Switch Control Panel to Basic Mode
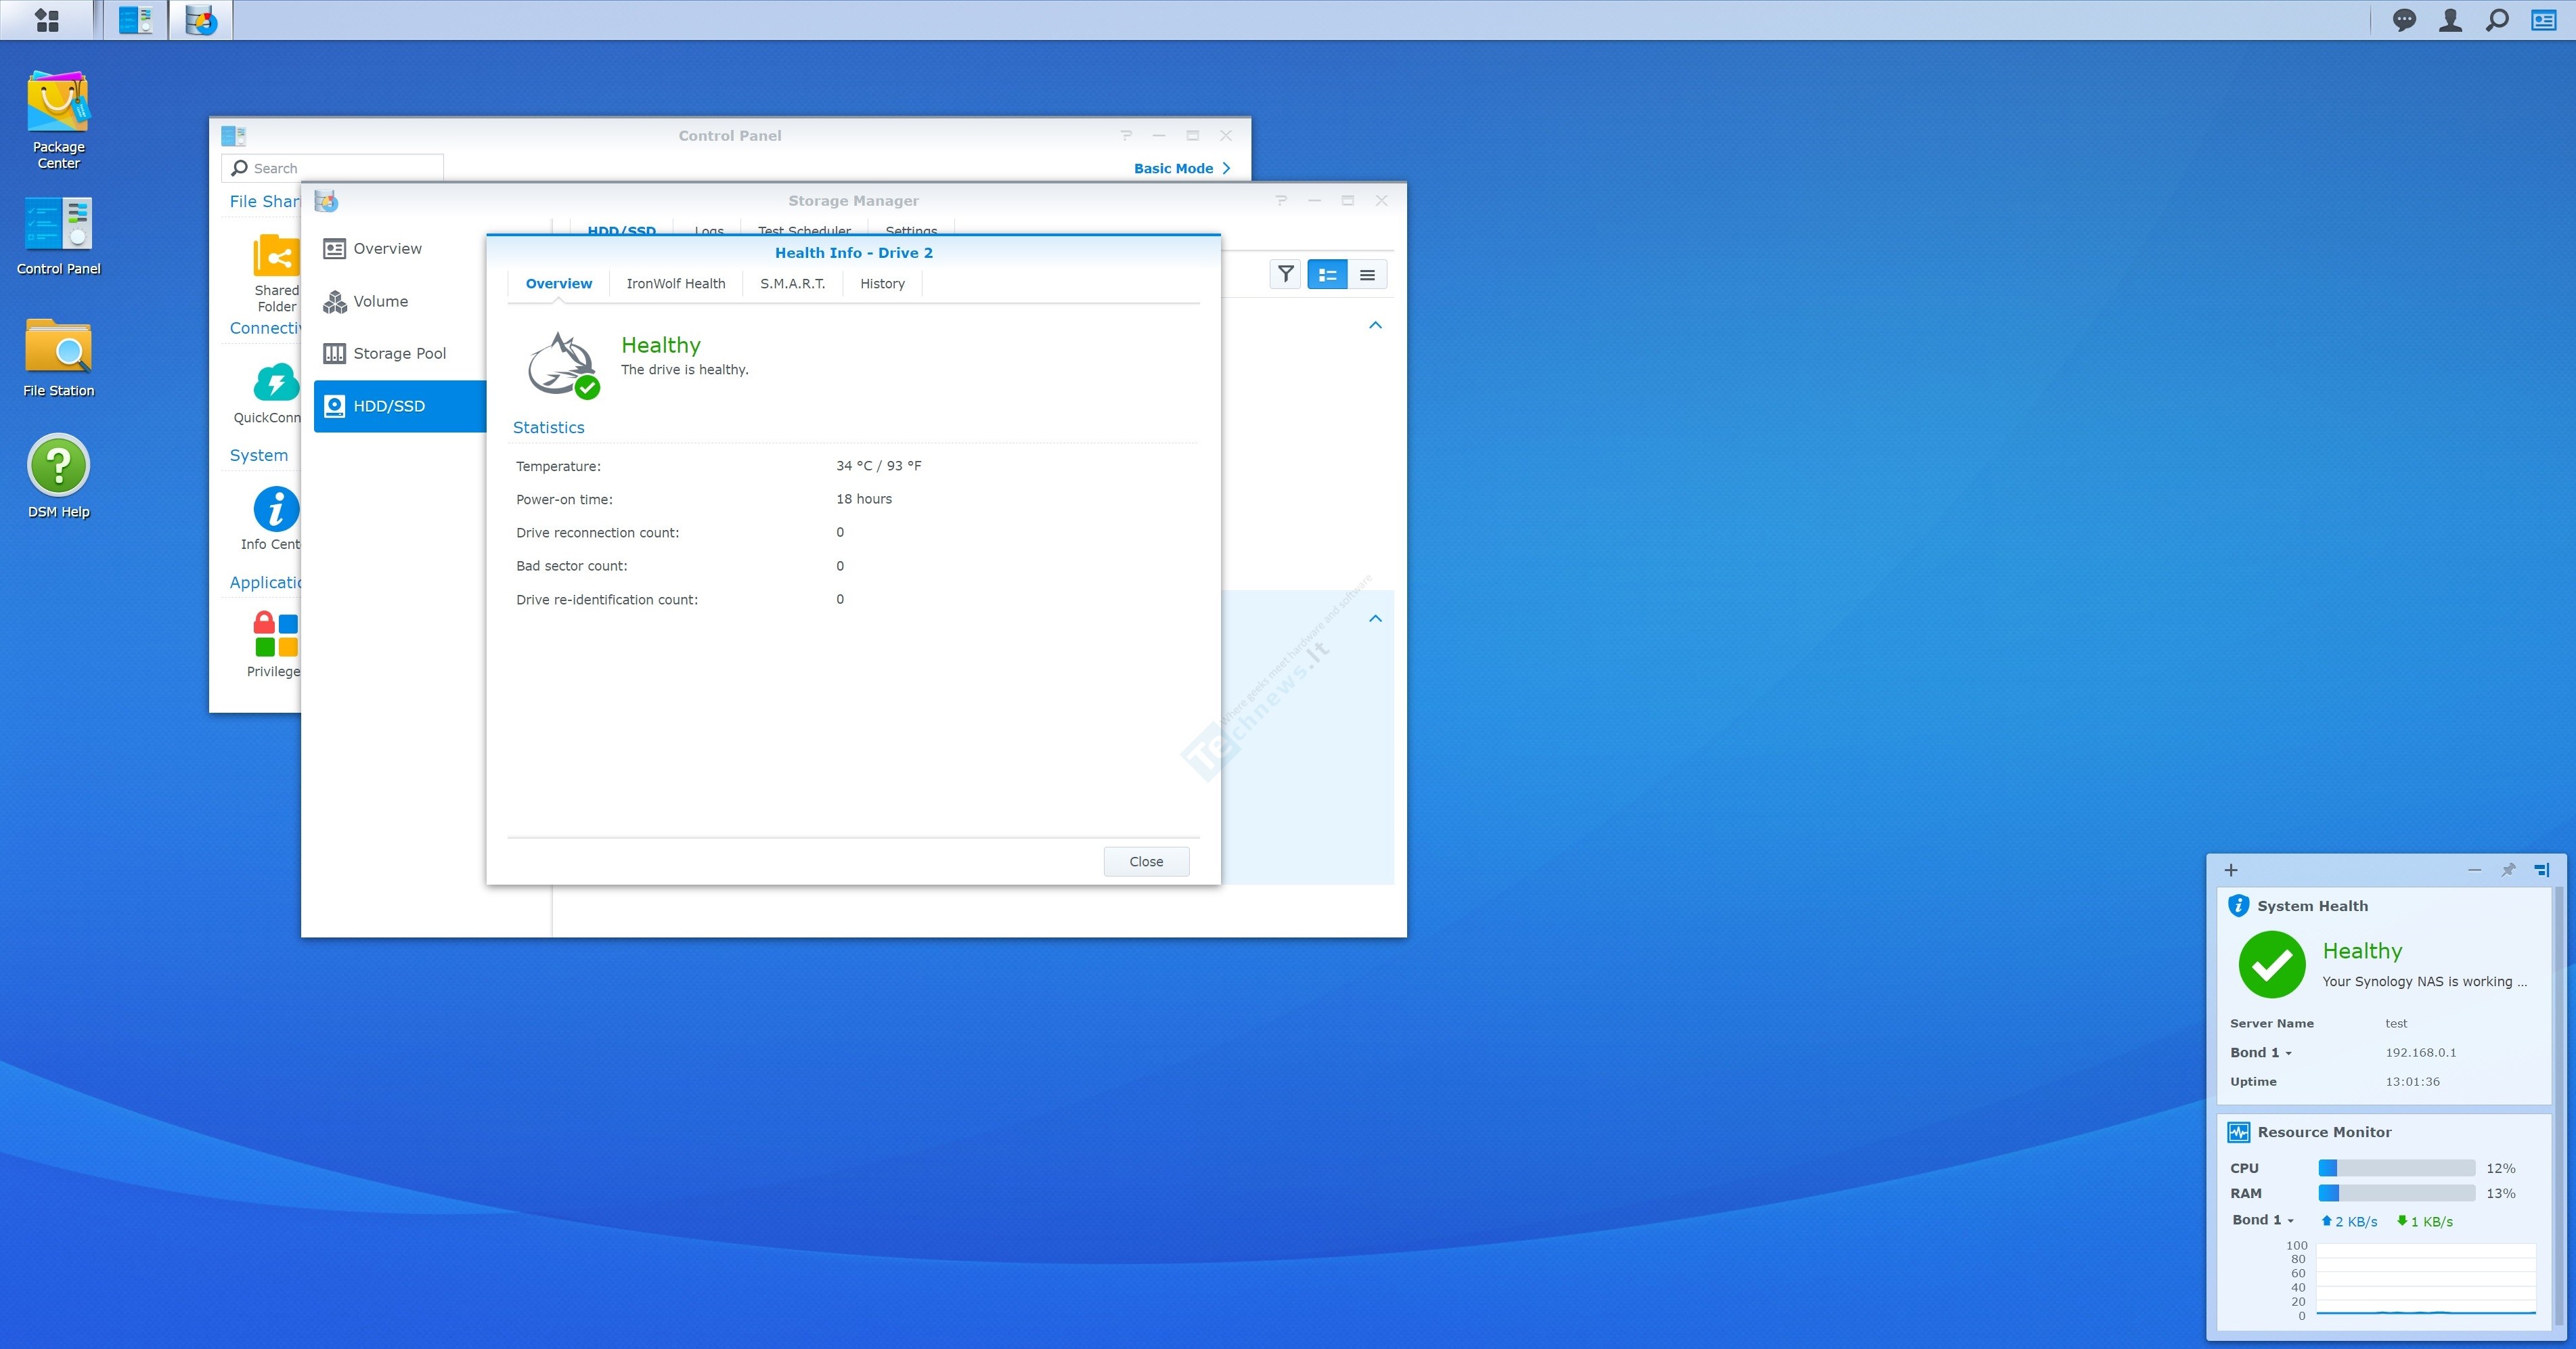This screenshot has height=1349, width=2576. pyautogui.click(x=1182, y=168)
